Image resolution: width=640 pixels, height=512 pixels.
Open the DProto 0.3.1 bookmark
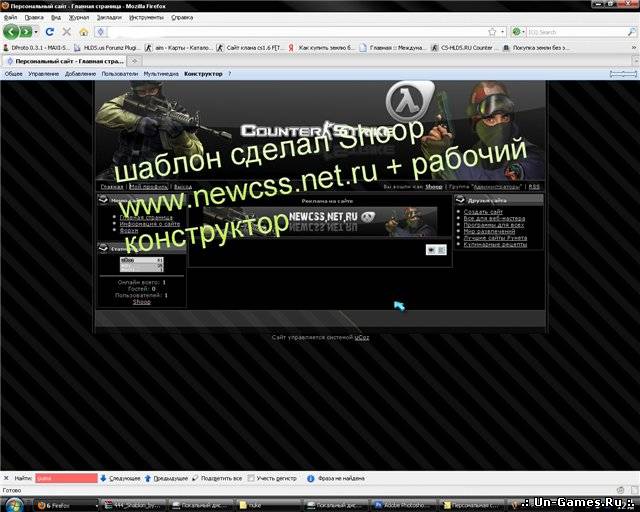coord(36,48)
